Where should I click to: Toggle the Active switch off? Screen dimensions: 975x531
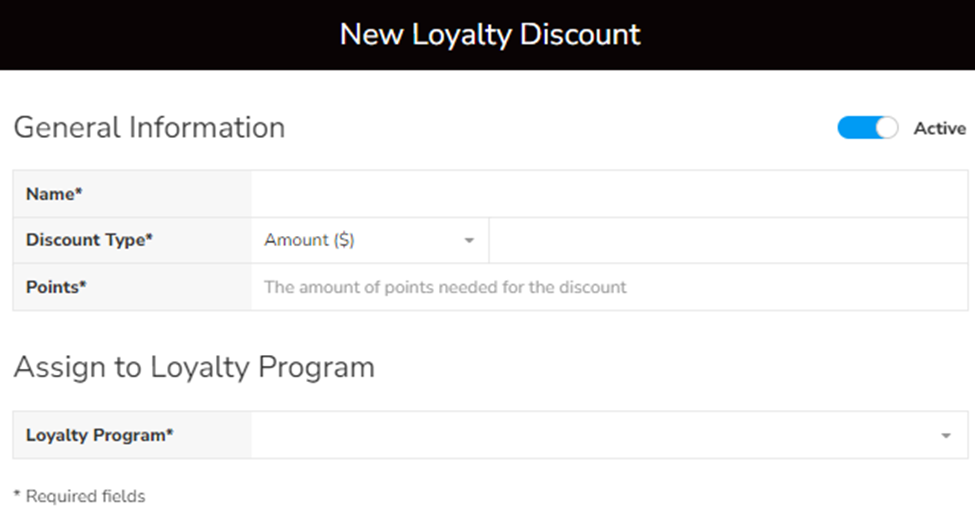pos(867,128)
